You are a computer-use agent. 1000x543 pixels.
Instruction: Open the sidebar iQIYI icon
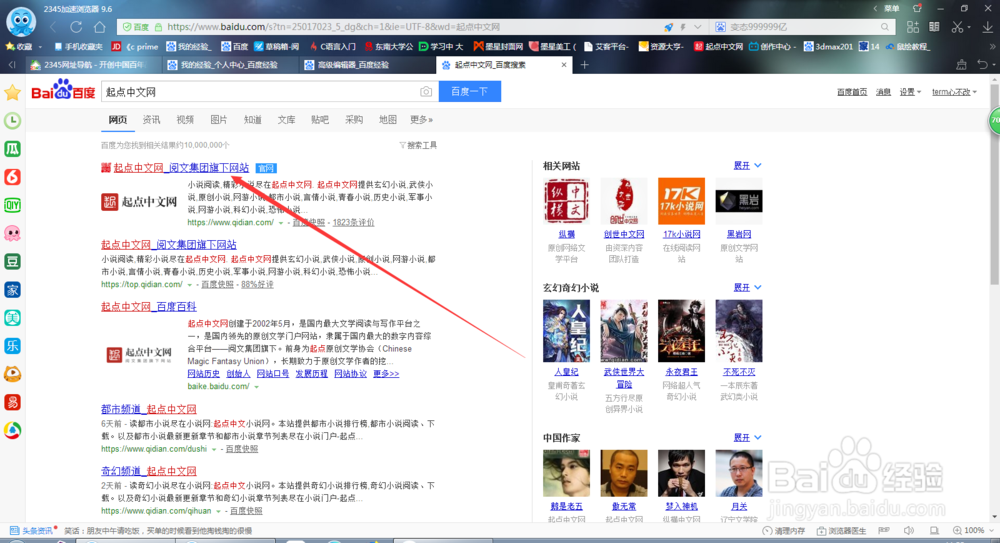12,205
